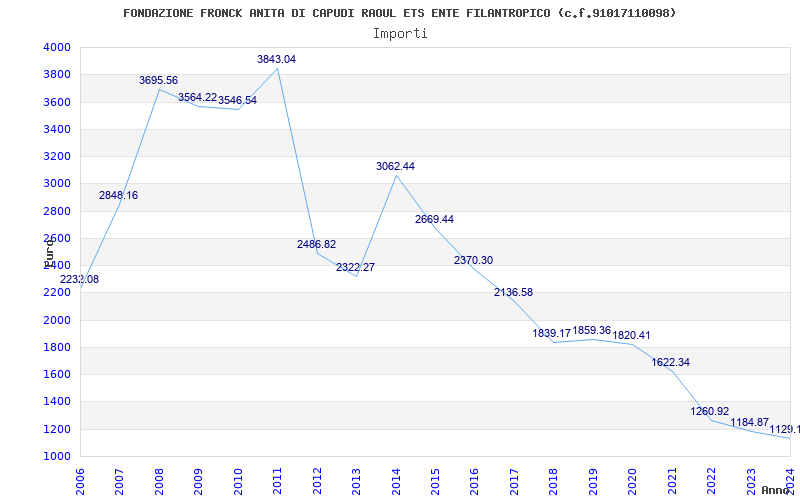This screenshot has height=500, width=800.
Task: Click the 2848.16 data label
Action: [118, 195]
